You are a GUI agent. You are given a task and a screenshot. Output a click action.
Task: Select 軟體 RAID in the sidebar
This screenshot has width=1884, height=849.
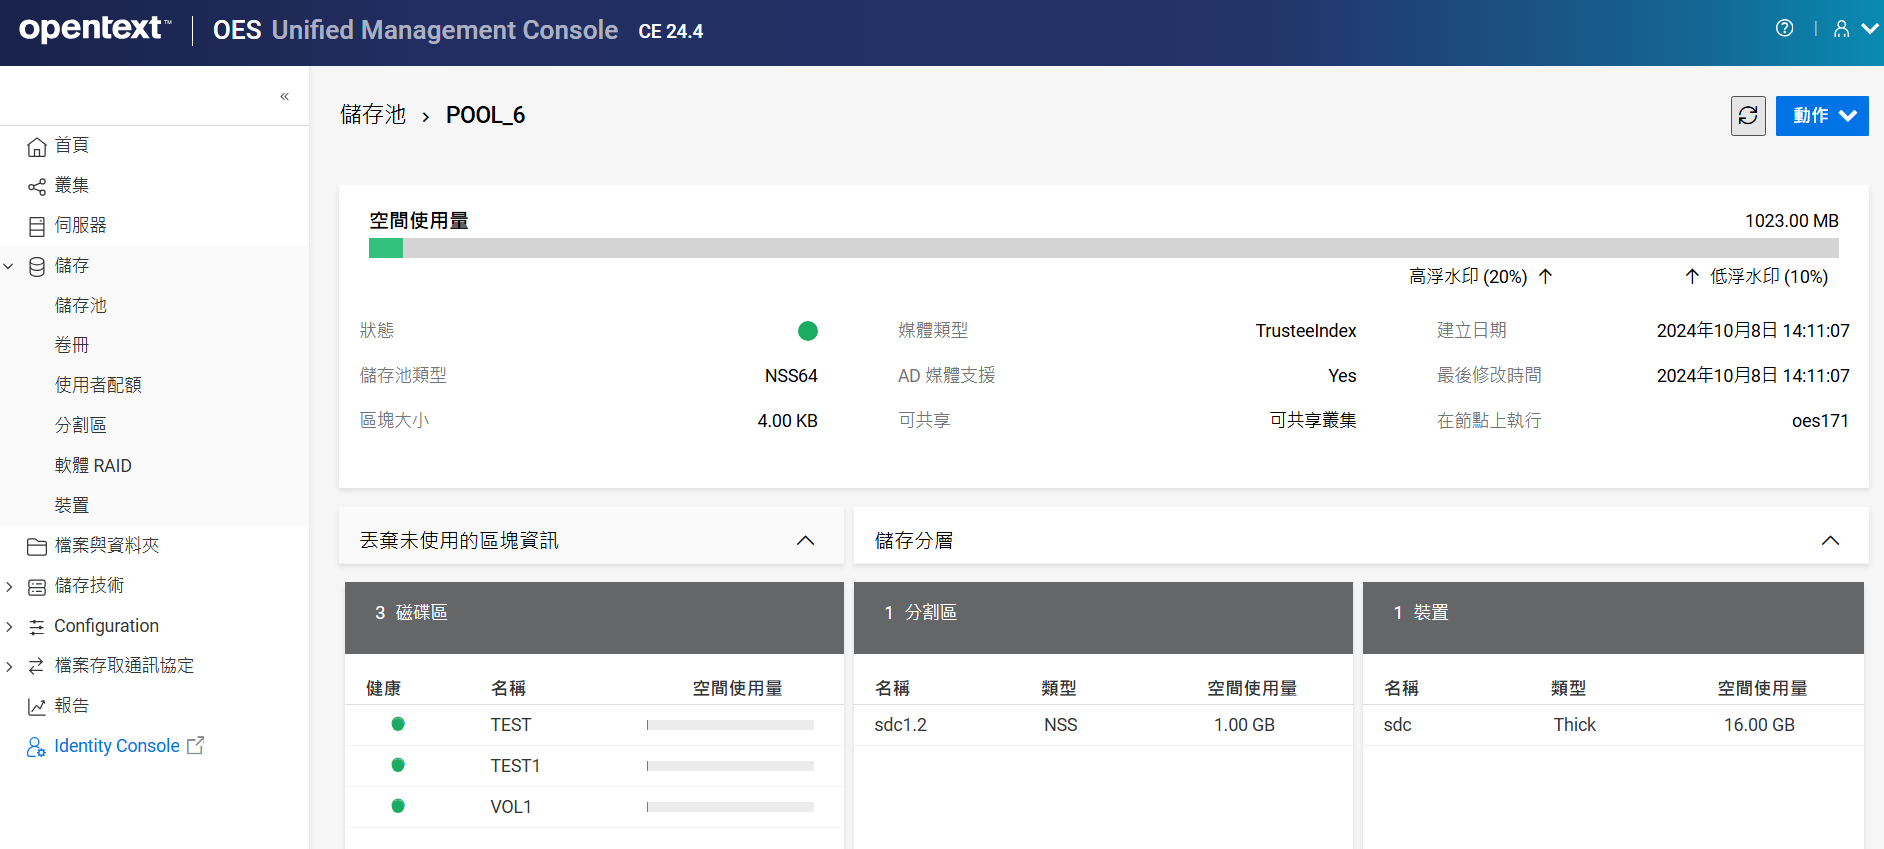point(93,465)
